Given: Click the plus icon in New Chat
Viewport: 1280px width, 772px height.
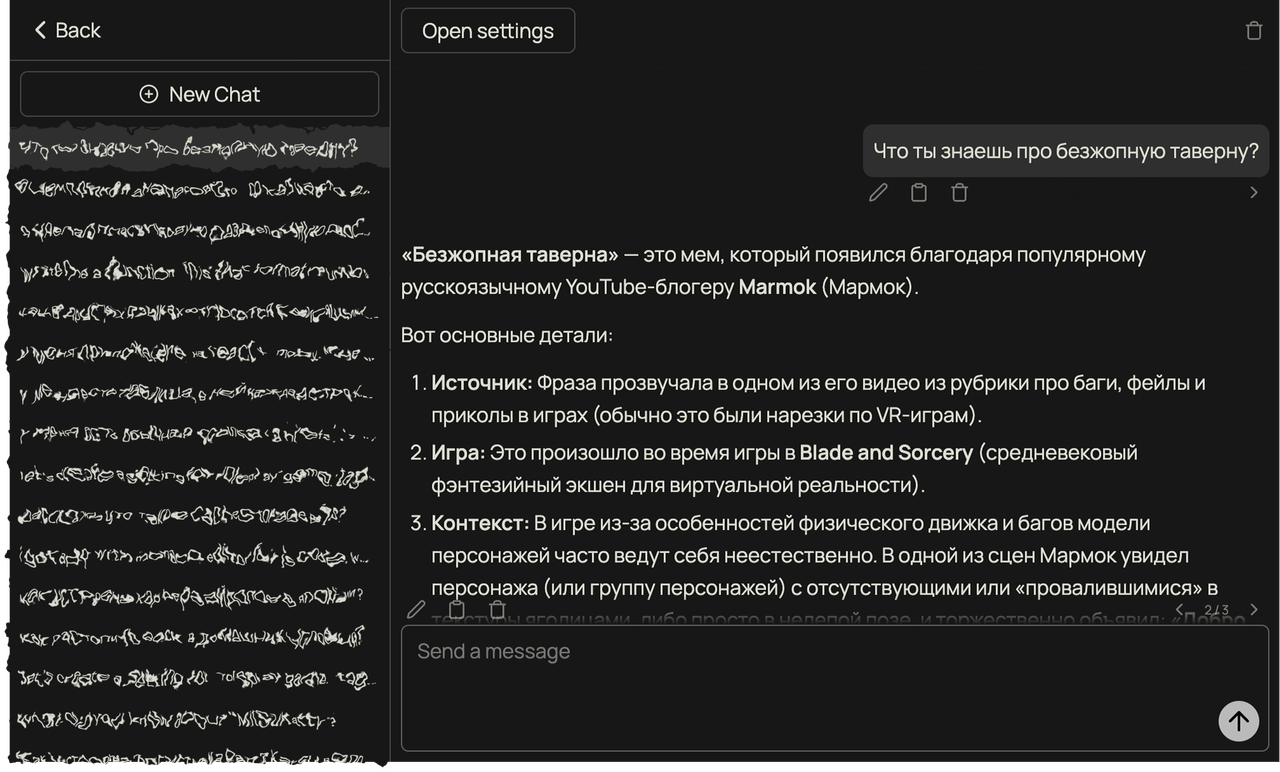Looking at the screenshot, I should [x=149, y=94].
